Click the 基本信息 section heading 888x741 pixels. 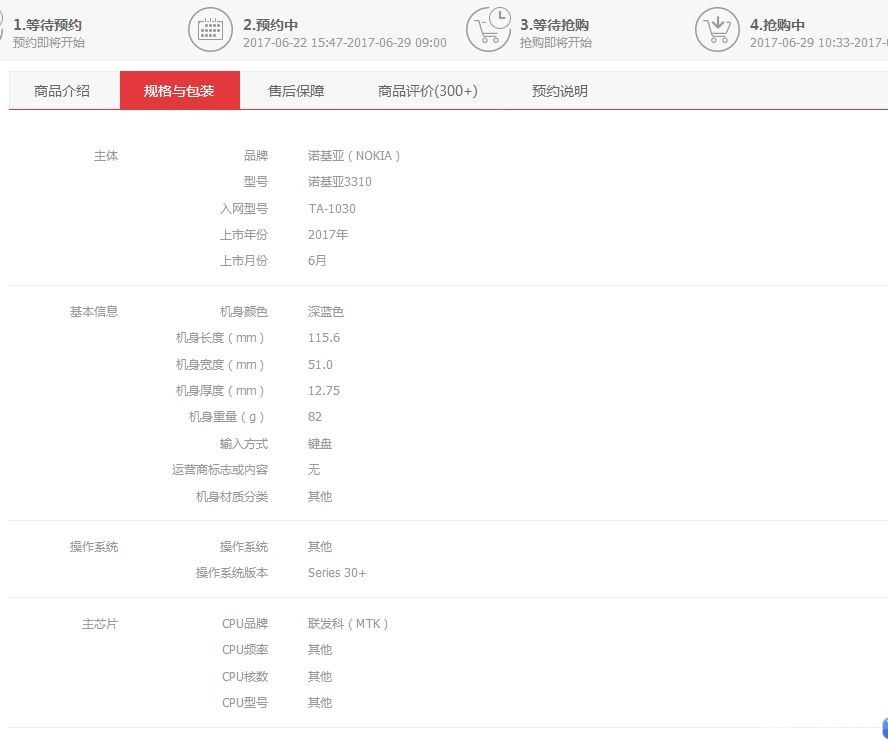(94, 312)
